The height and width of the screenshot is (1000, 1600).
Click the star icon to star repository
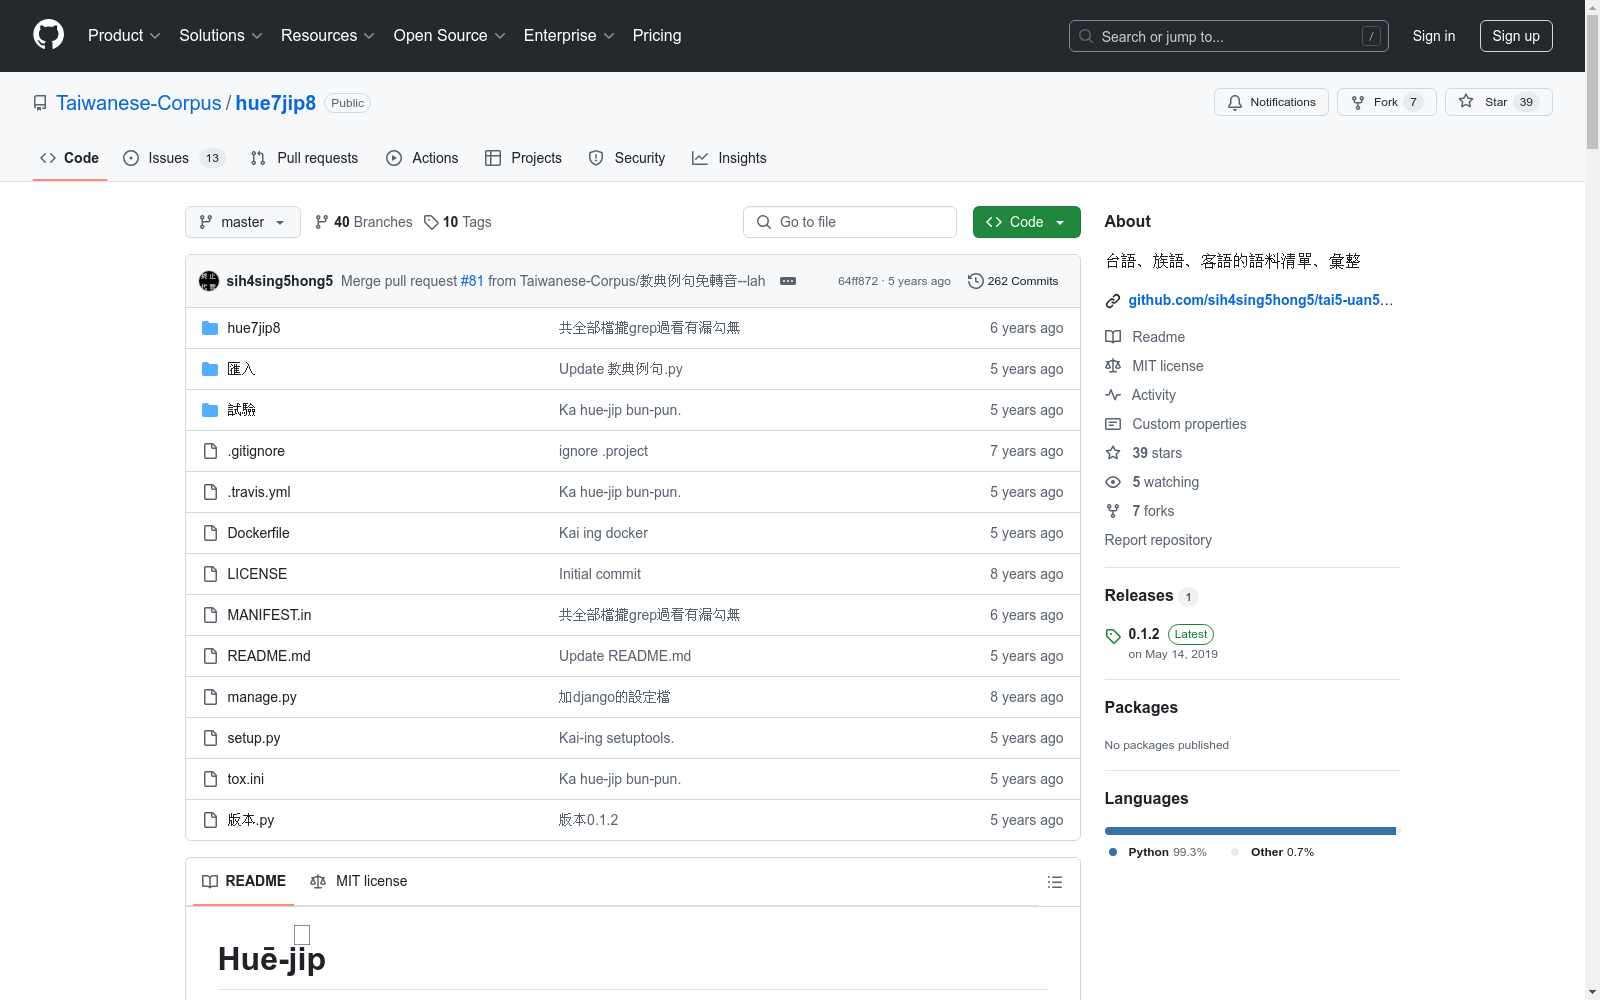1466,101
